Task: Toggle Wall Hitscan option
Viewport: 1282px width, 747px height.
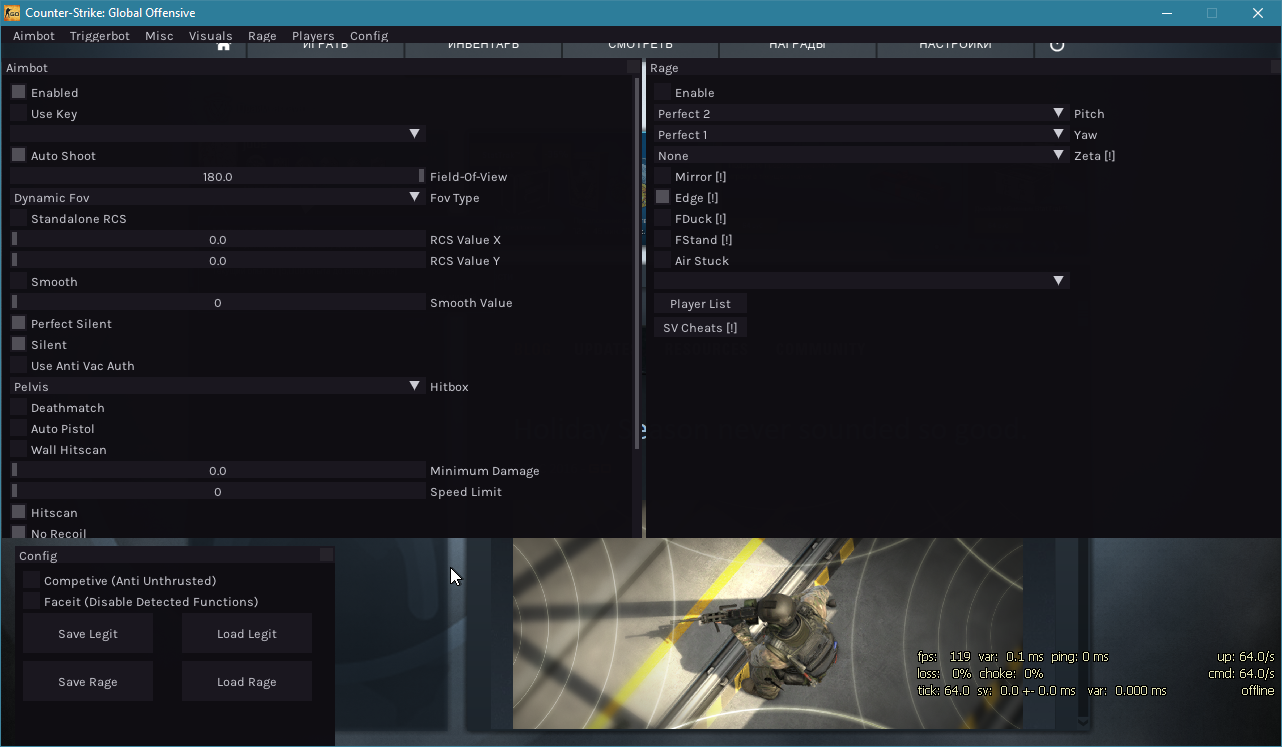Action: coord(18,449)
